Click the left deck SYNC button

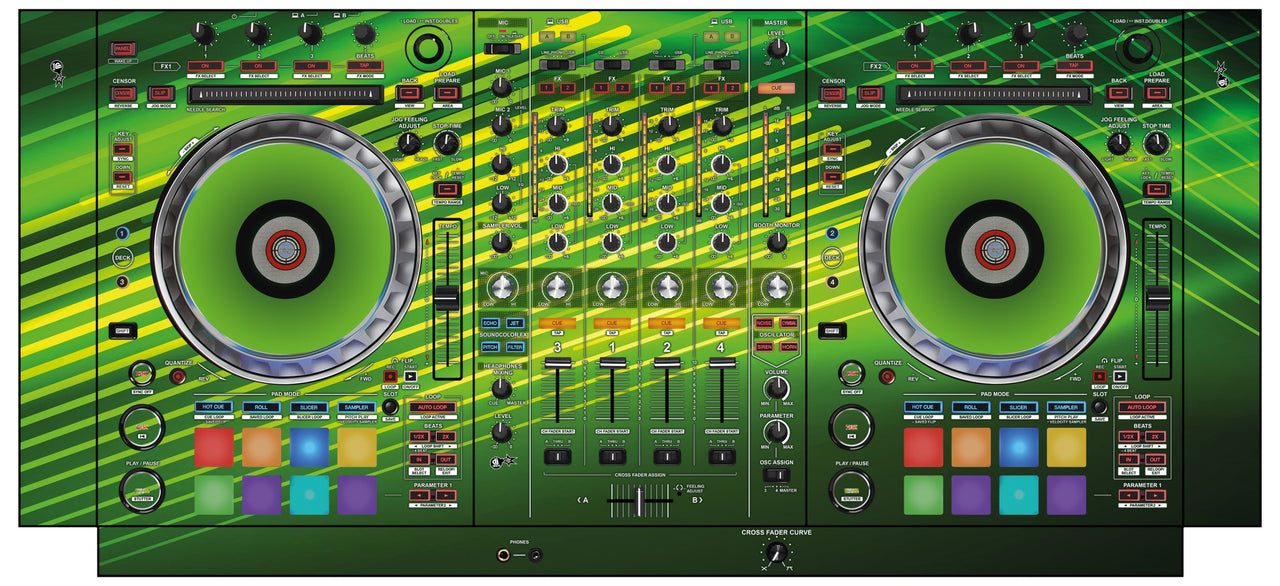pyautogui.click(x=141, y=375)
